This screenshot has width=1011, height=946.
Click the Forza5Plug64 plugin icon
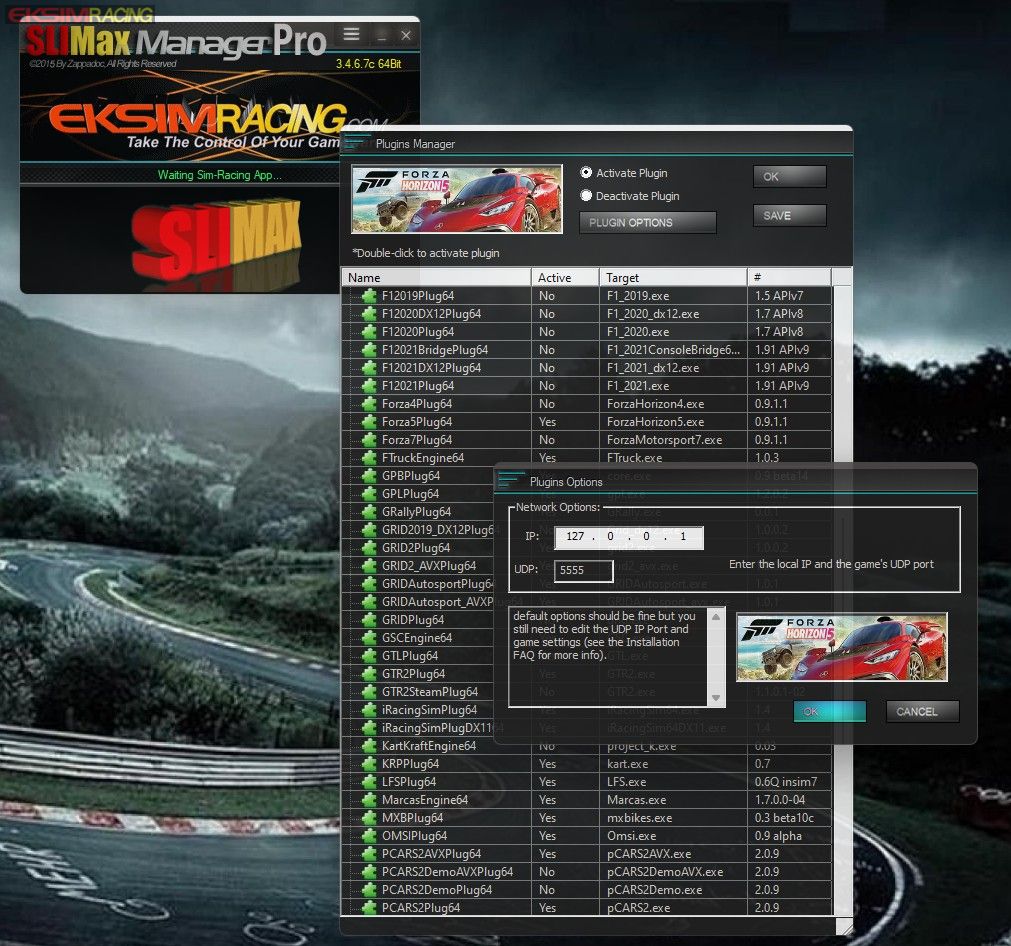pos(369,422)
